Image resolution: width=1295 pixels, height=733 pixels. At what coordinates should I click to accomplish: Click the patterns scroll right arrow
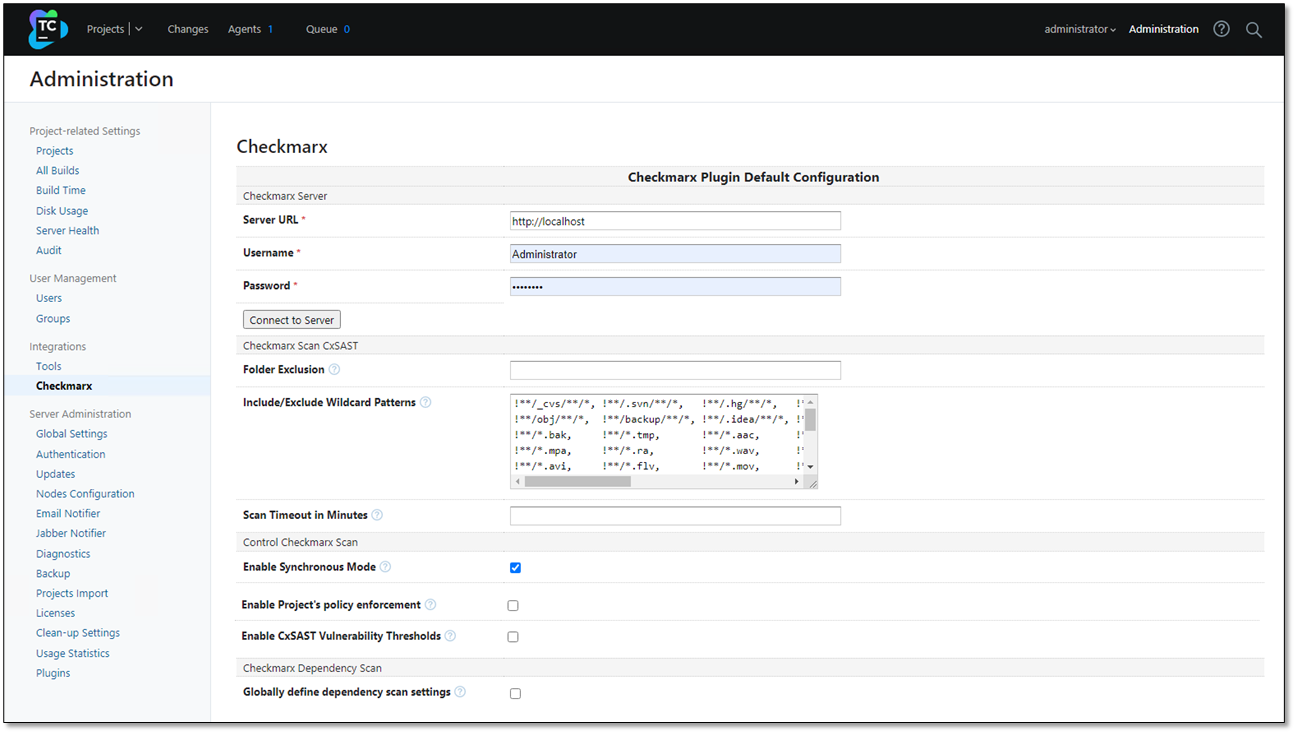point(797,481)
